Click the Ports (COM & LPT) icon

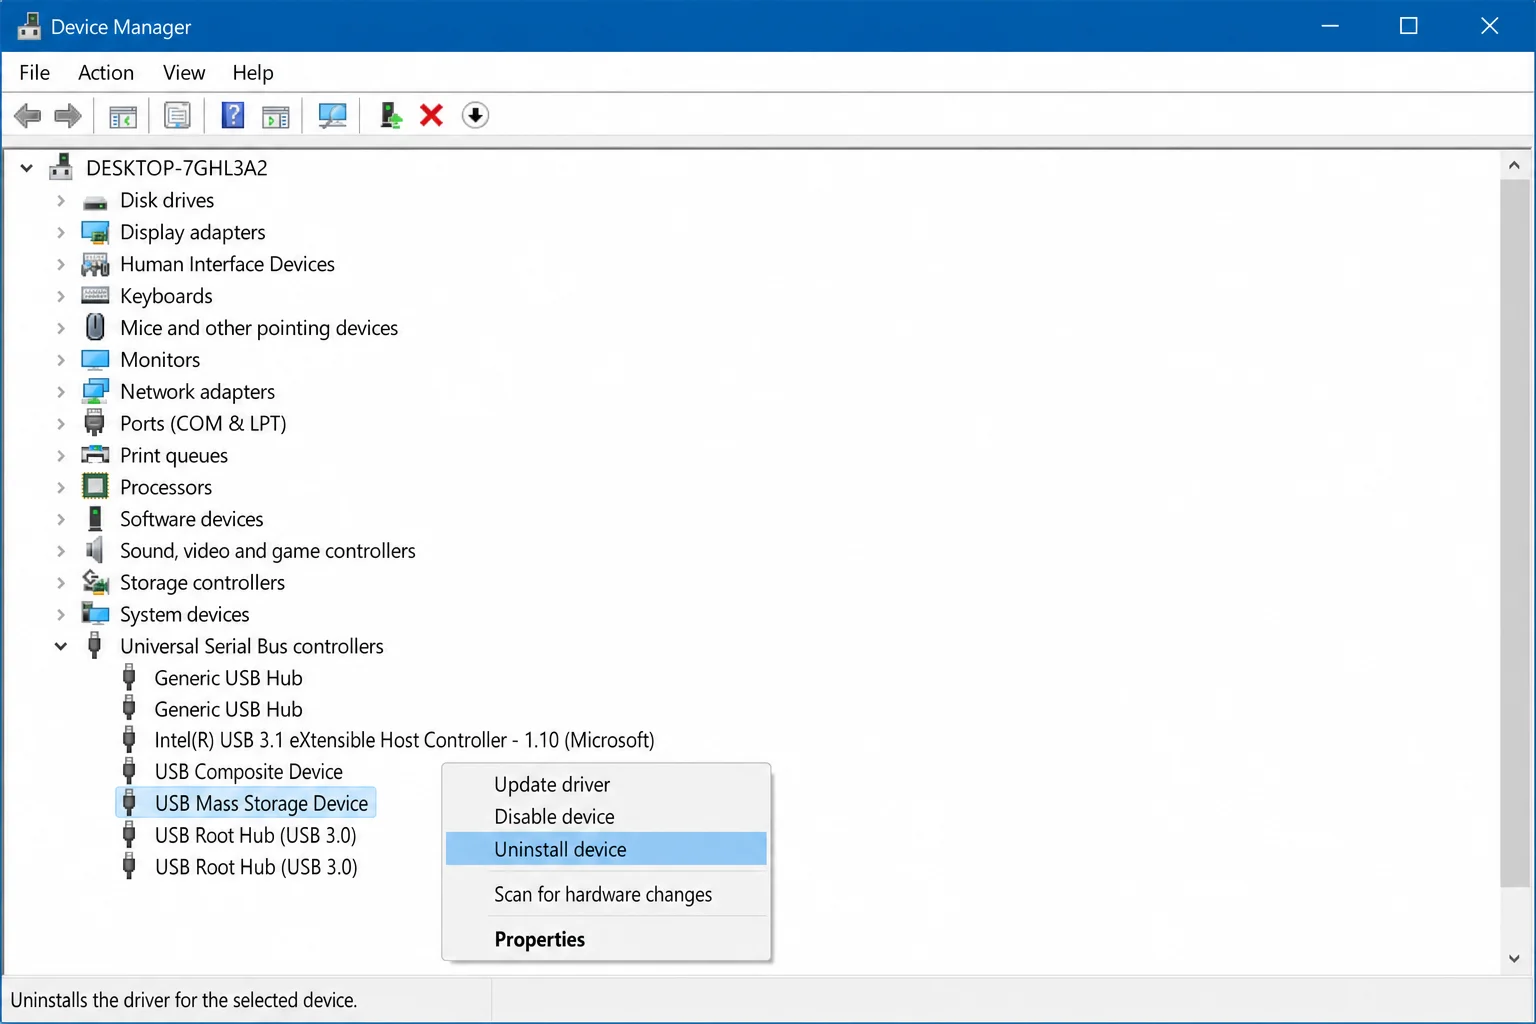95,423
